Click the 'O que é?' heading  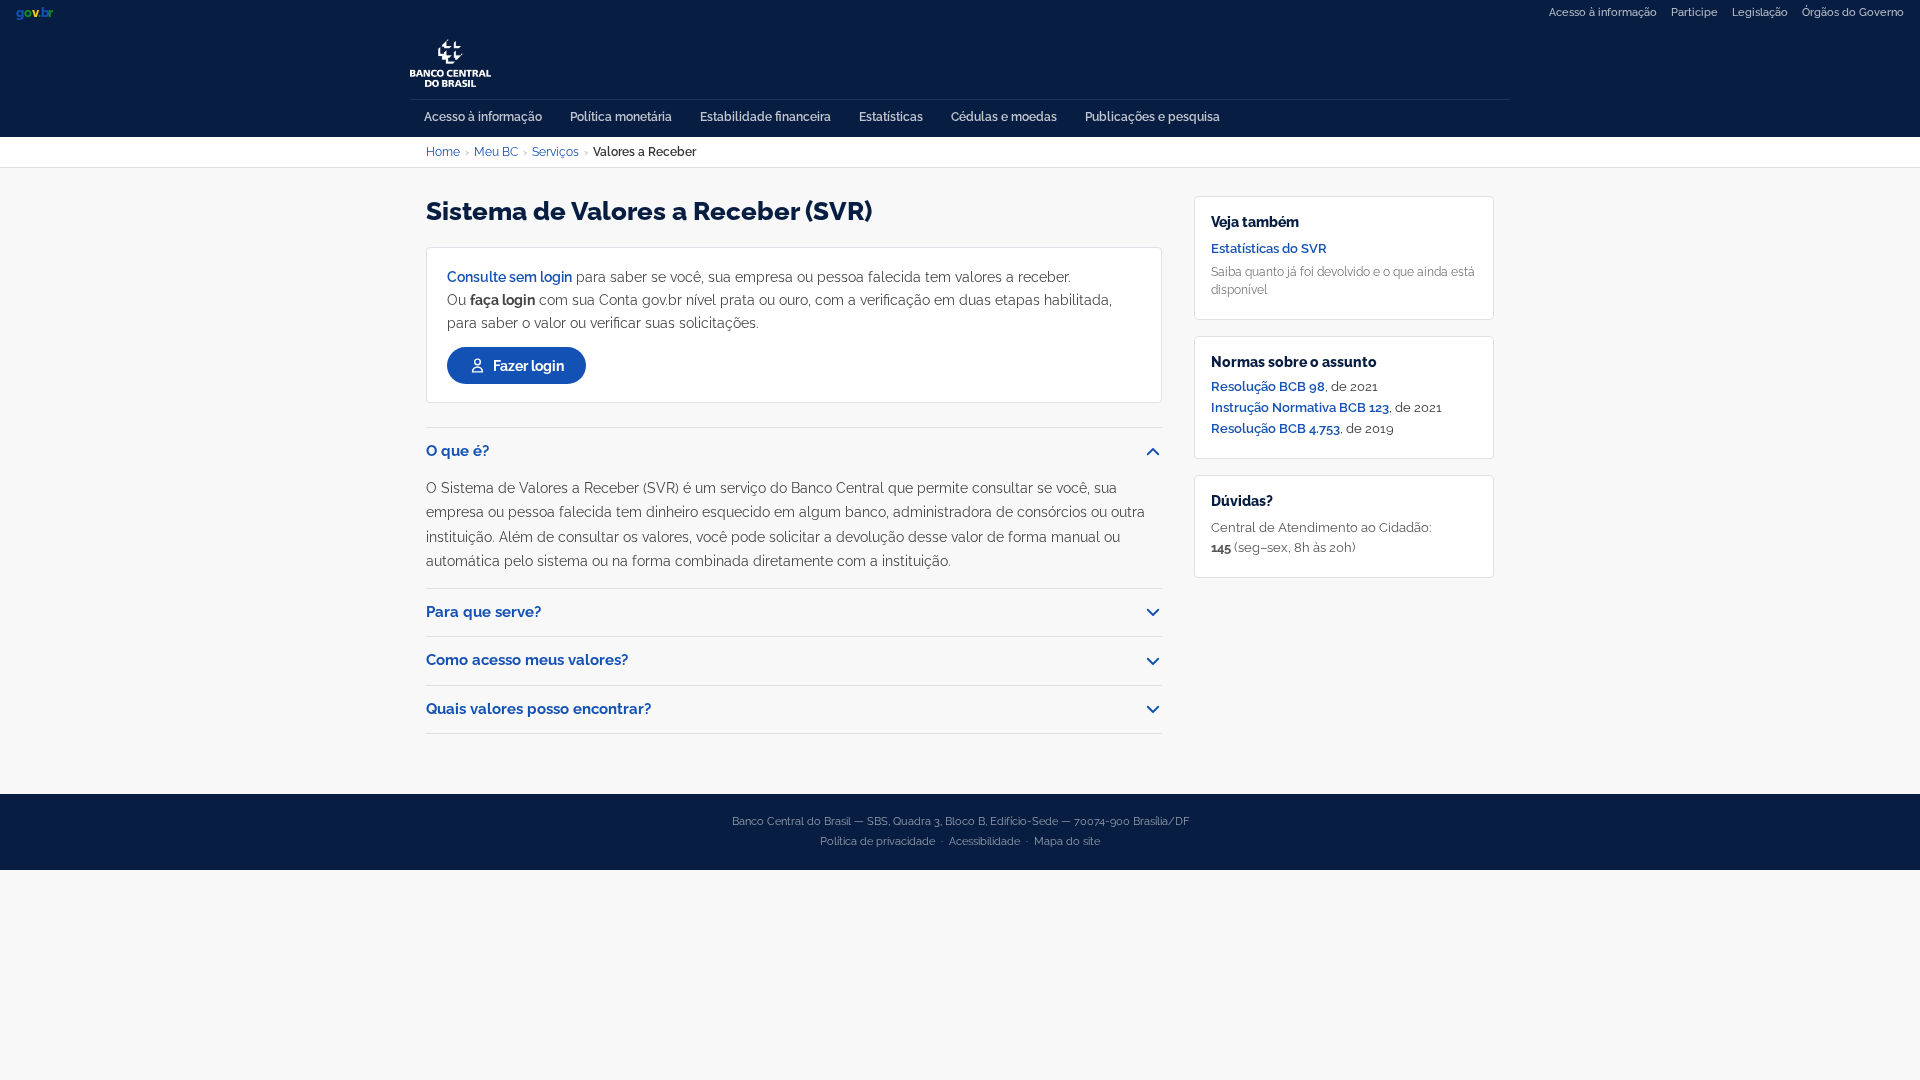click(457, 451)
